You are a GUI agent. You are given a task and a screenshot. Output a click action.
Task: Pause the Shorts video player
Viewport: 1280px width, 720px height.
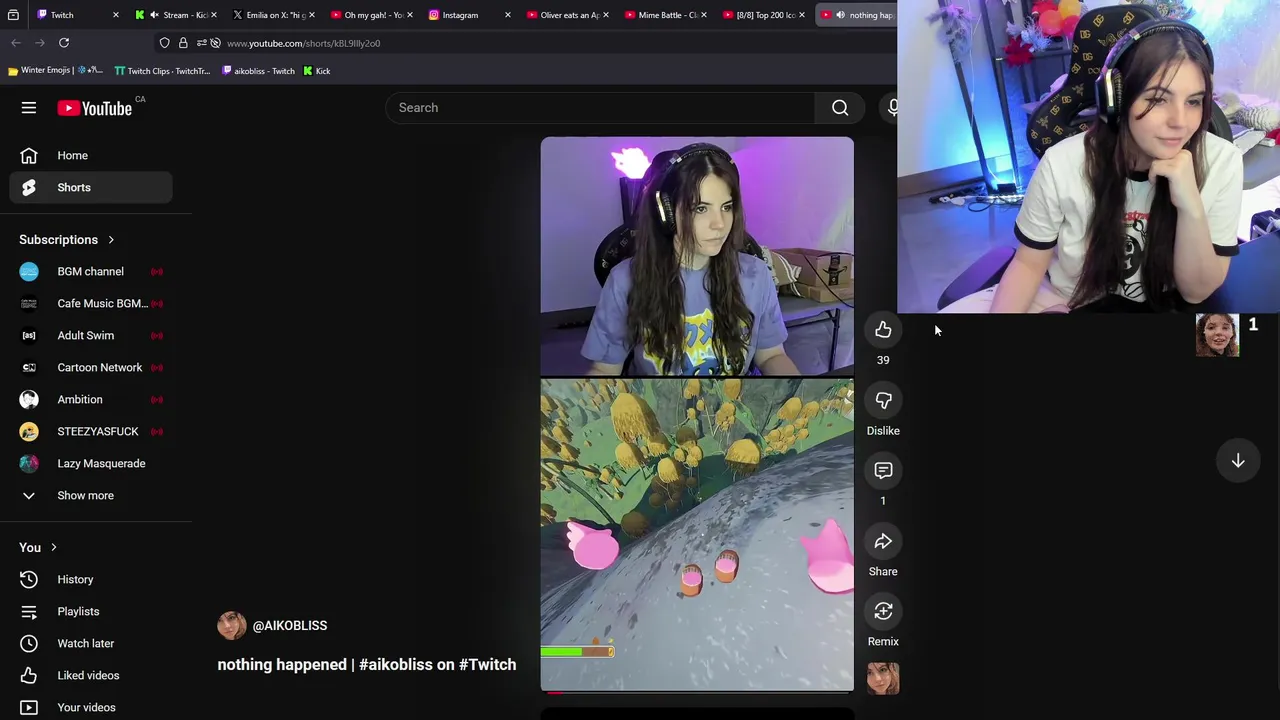(697, 414)
